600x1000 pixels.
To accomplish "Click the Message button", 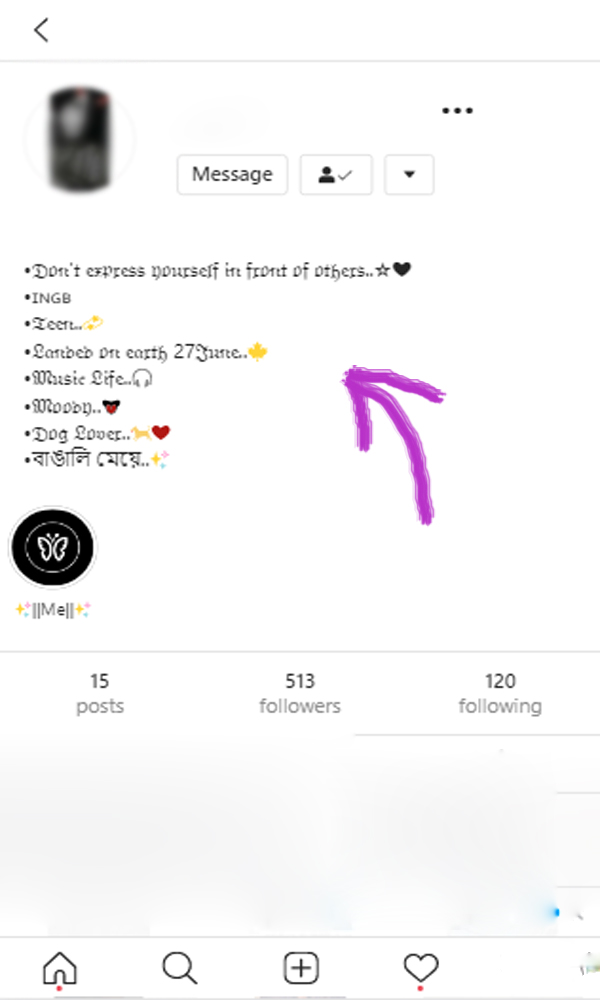I will [x=232, y=174].
